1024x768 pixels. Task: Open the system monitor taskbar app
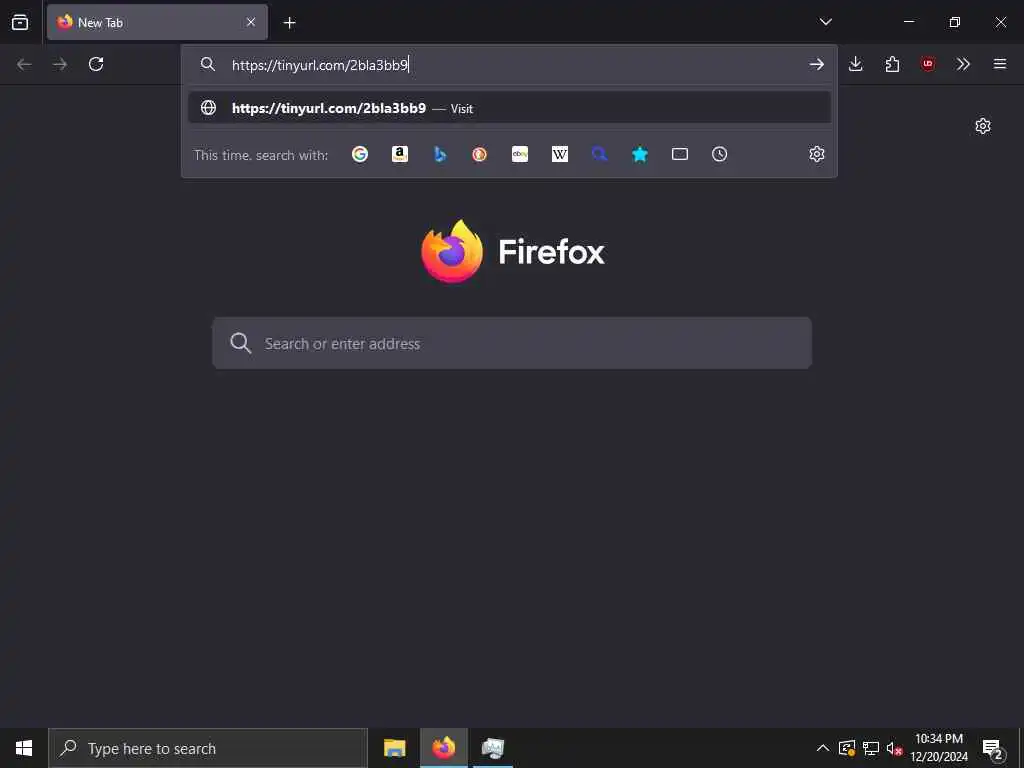click(x=493, y=748)
